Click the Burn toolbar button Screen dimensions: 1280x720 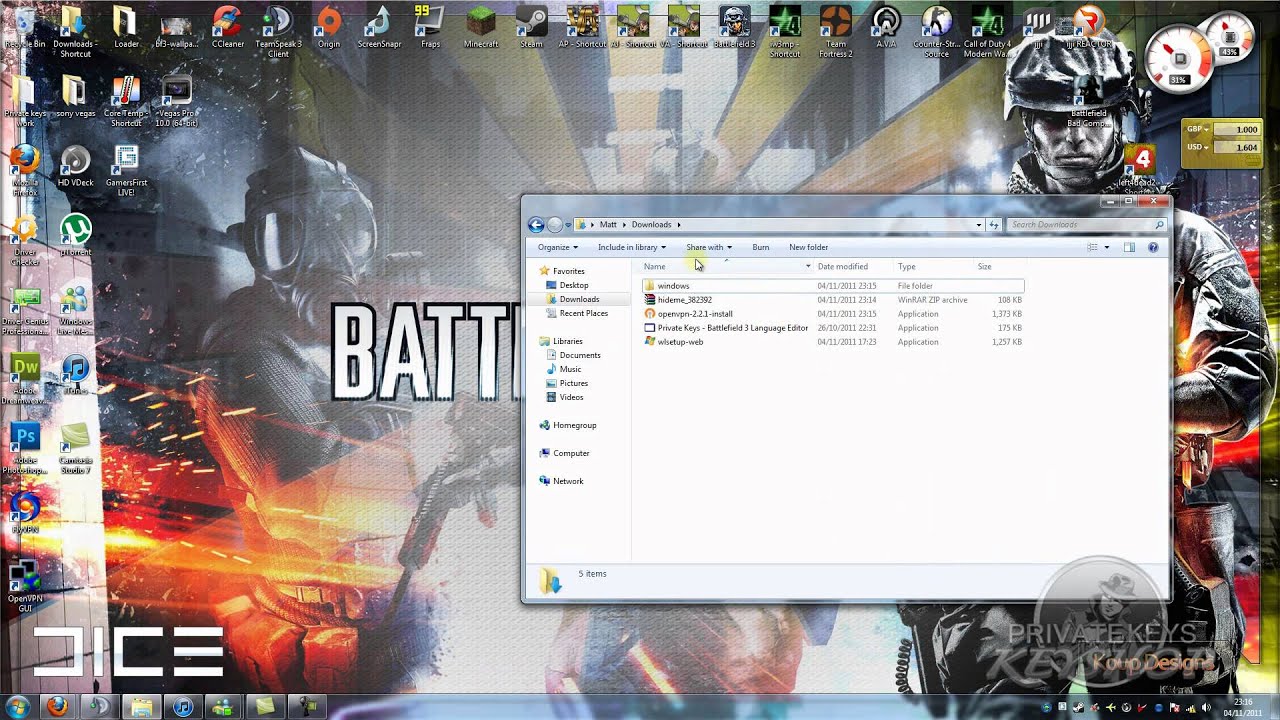[x=761, y=247]
